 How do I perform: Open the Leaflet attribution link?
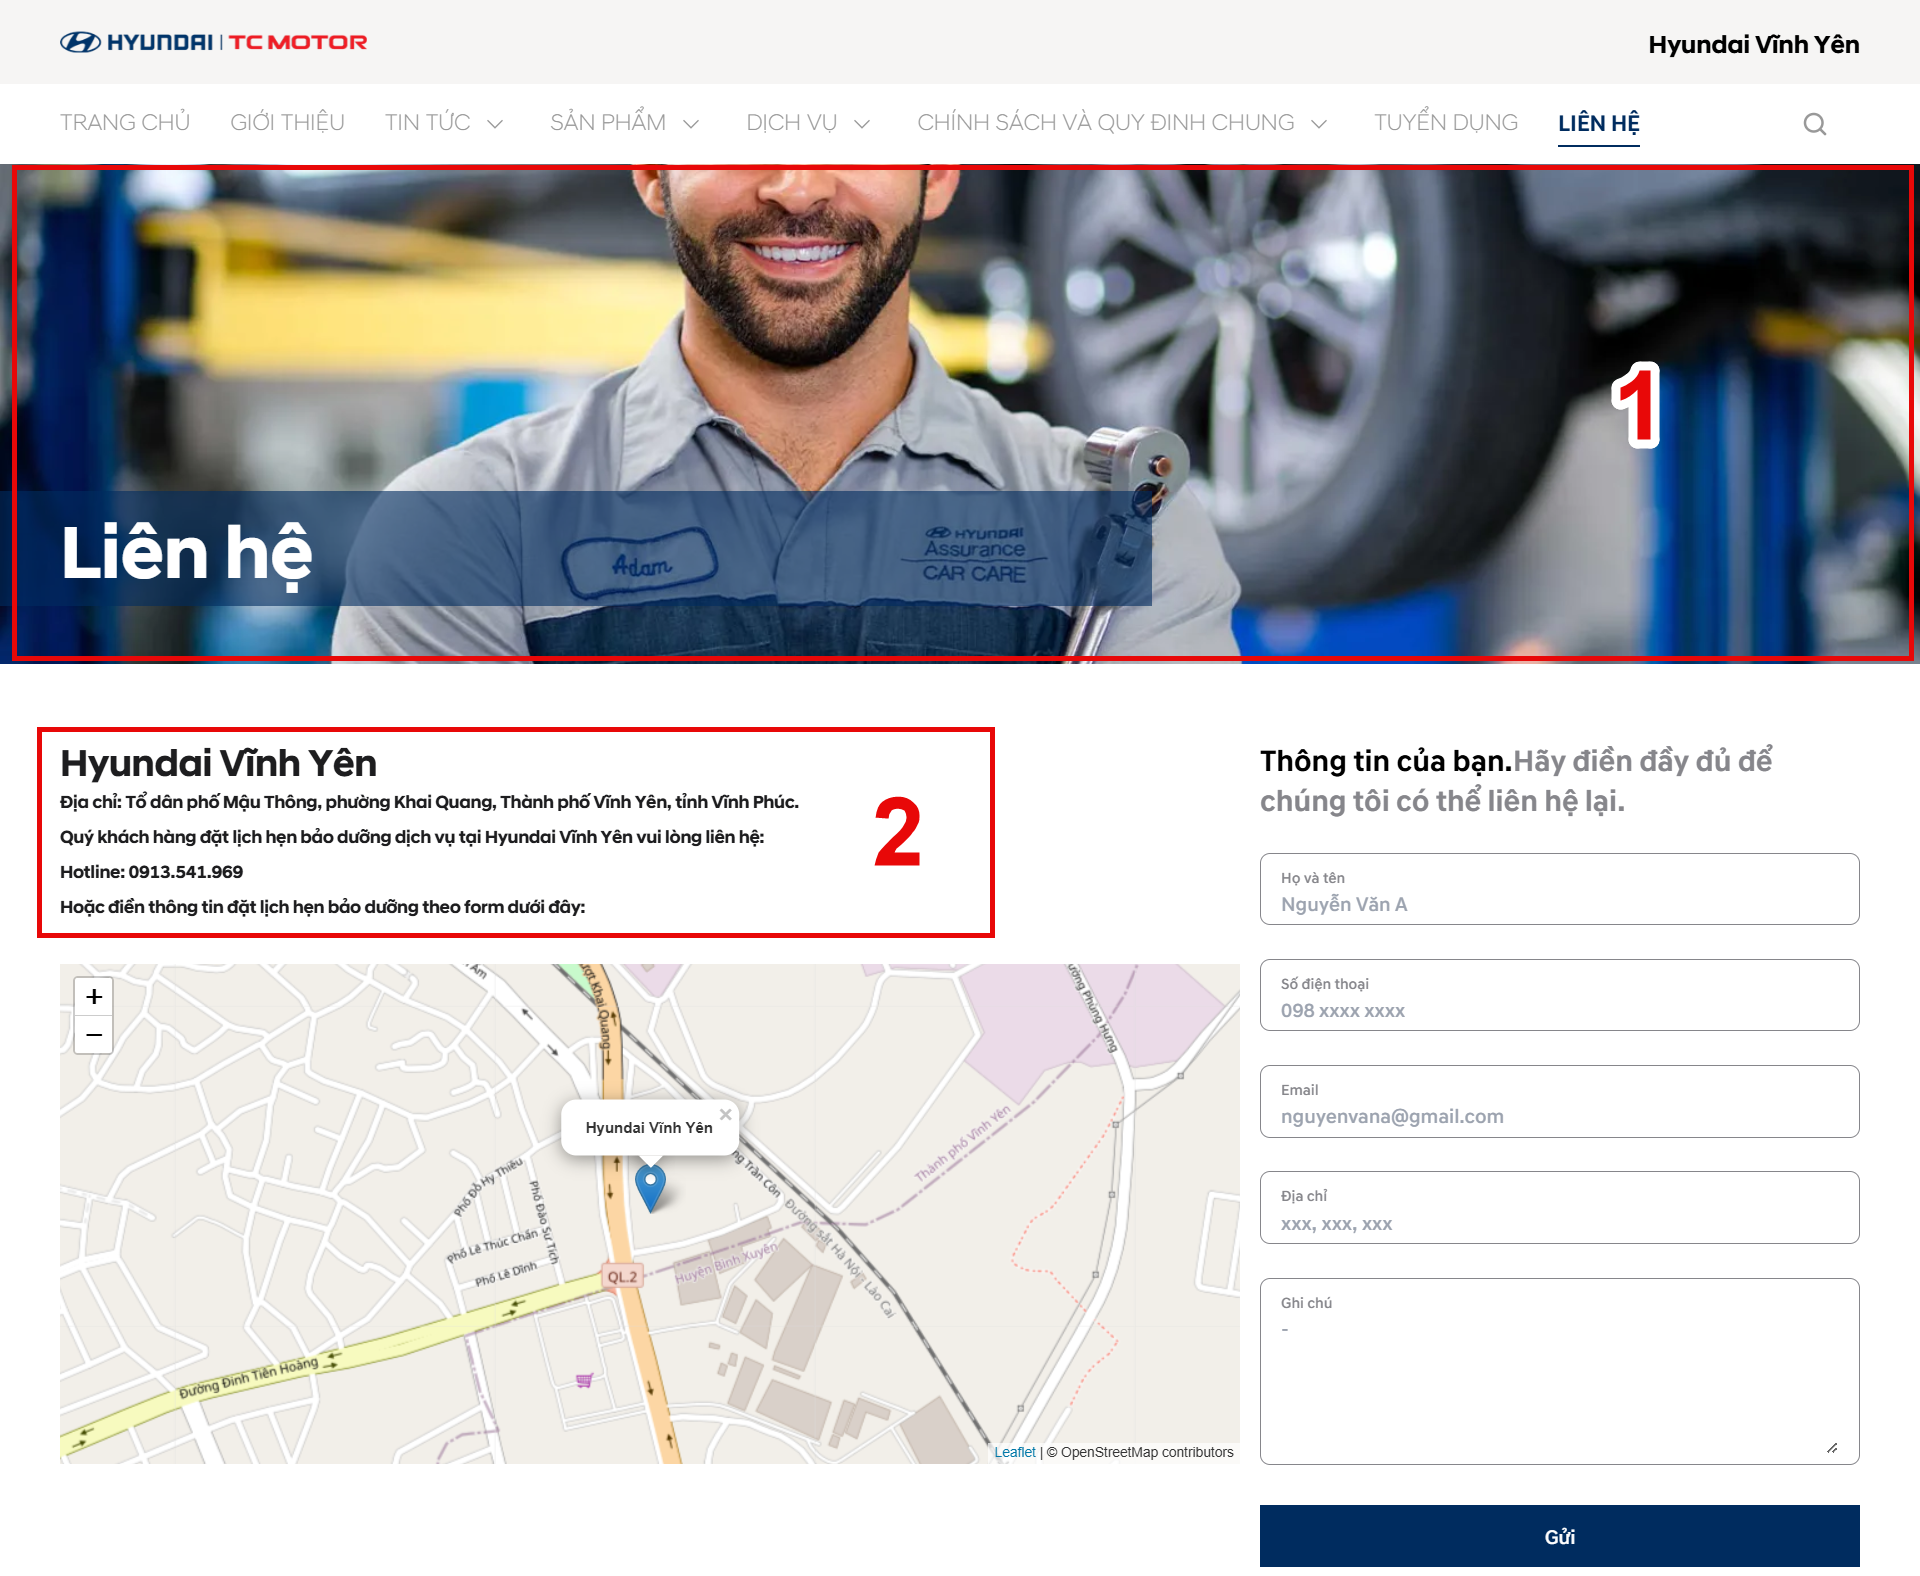click(1014, 1452)
